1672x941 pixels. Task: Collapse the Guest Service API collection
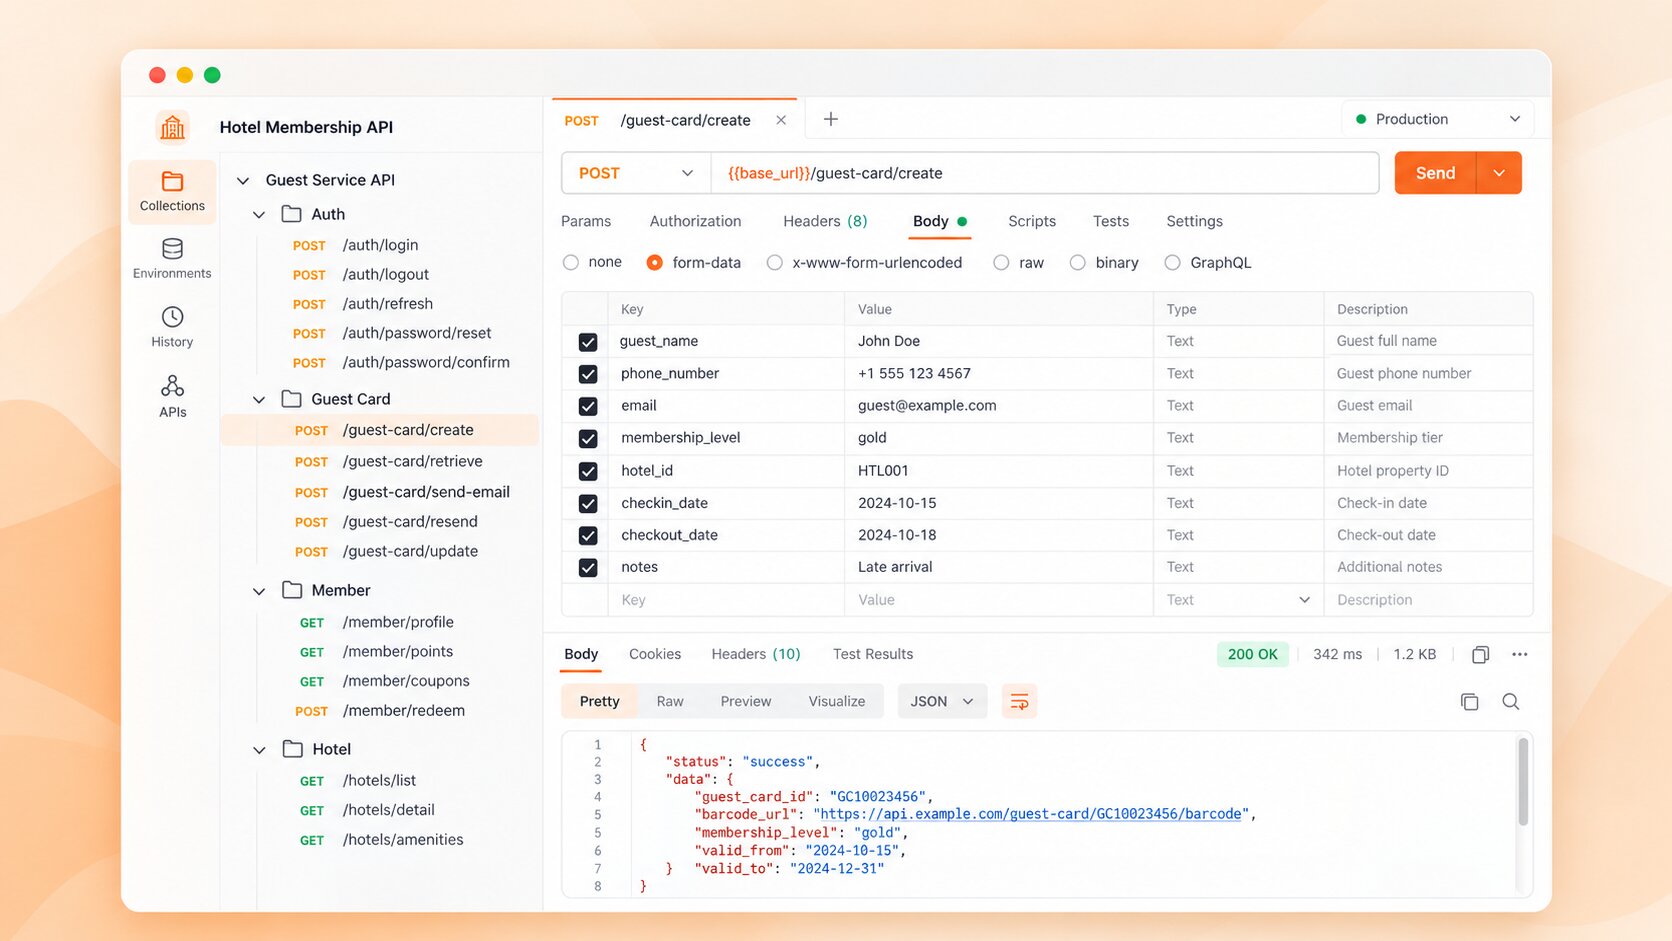click(243, 180)
